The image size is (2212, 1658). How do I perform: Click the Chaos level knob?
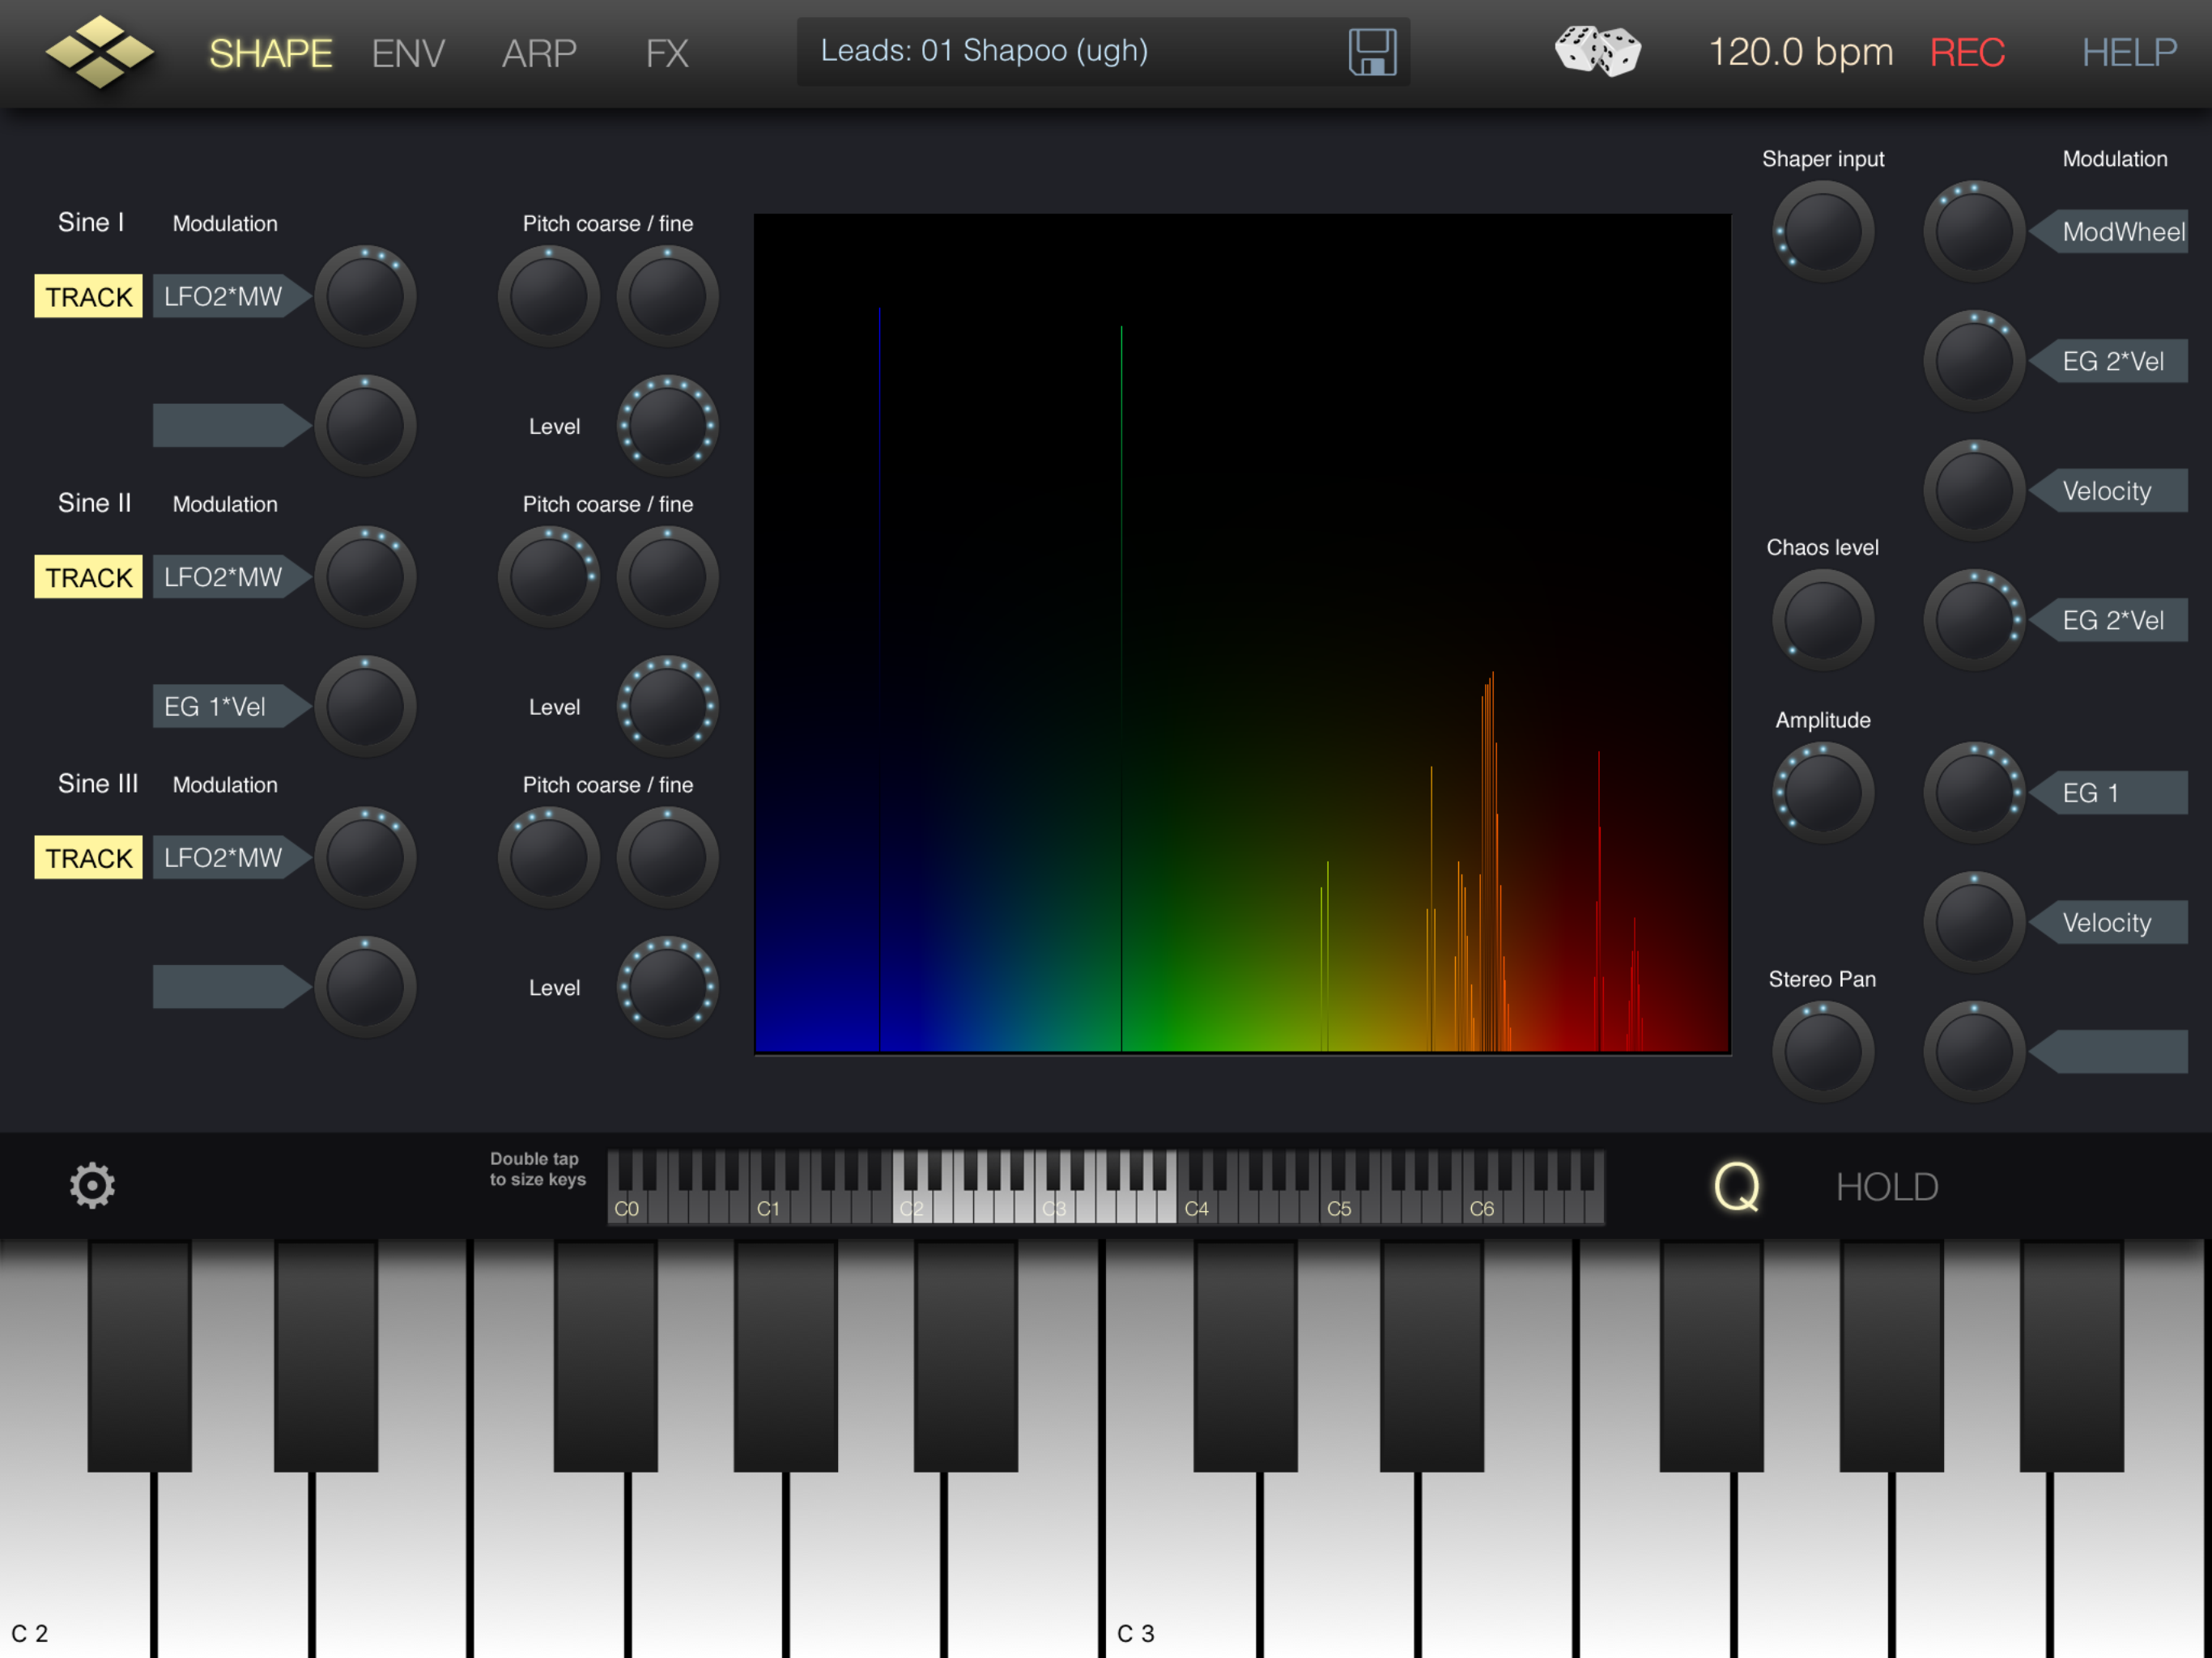tap(1822, 620)
